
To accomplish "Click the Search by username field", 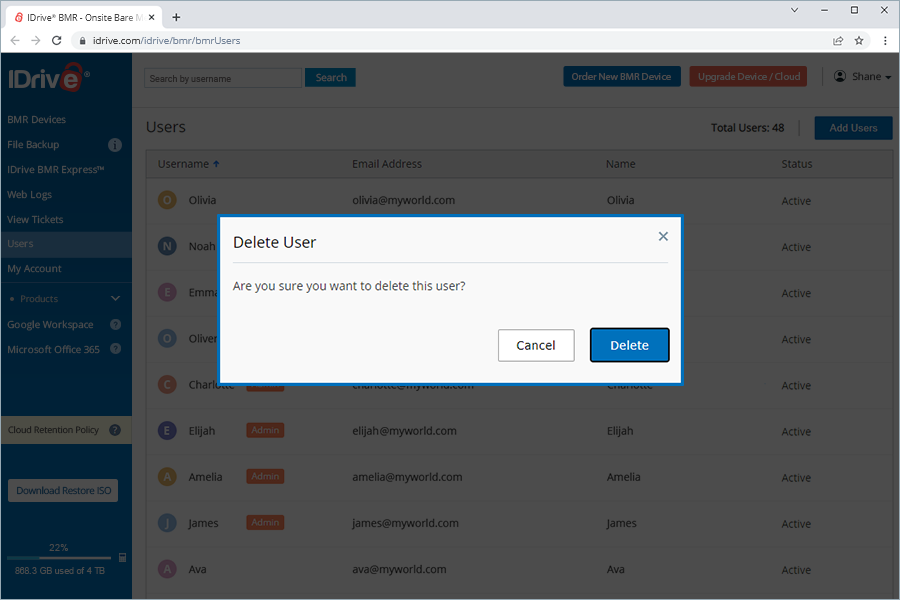I will coord(223,78).
